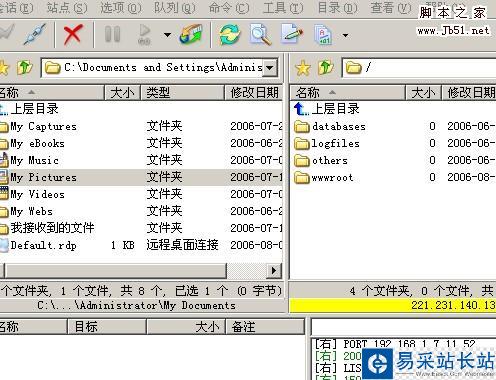Select the remote logfiles folder
The height and width of the screenshot is (380, 496).
tap(335, 143)
